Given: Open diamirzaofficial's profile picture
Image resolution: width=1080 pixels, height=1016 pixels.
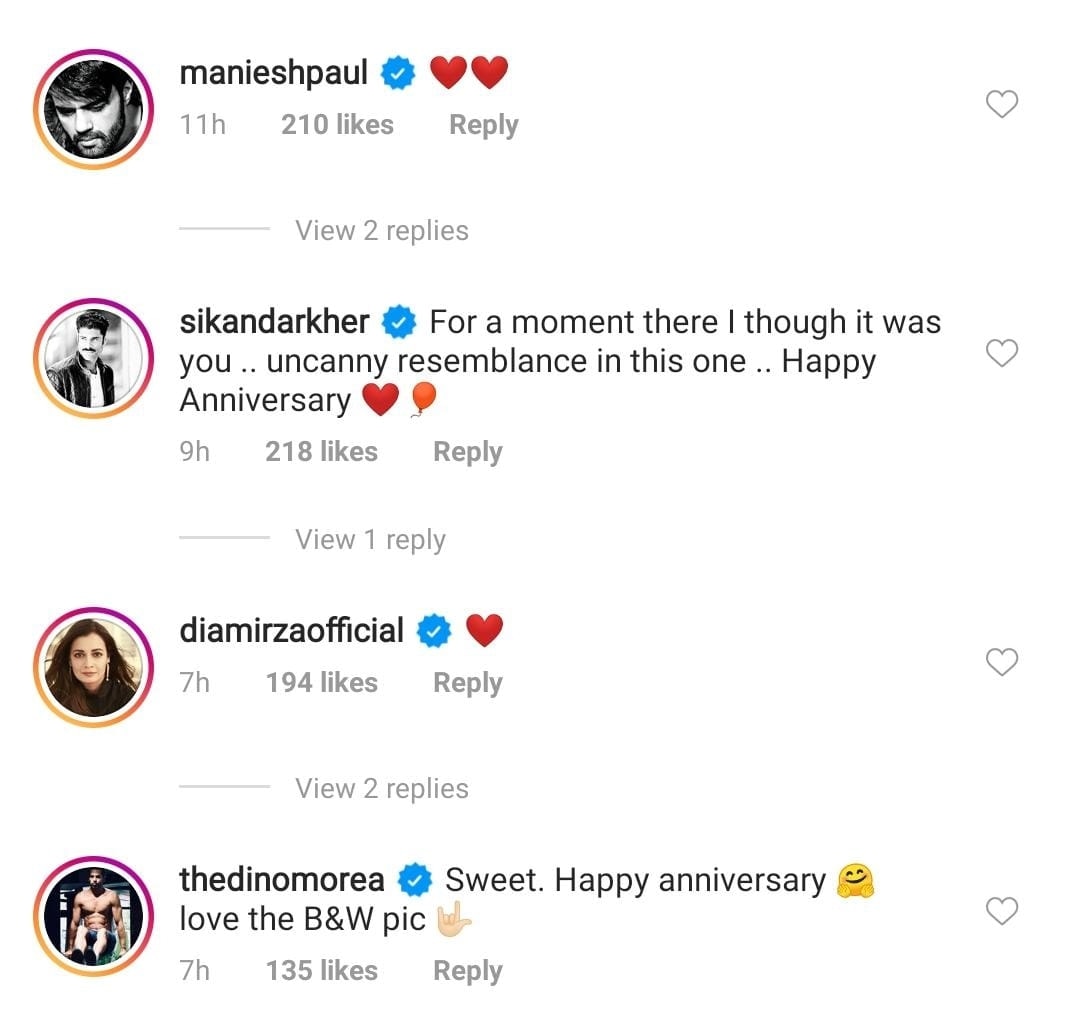Looking at the screenshot, I should pos(93,666).
